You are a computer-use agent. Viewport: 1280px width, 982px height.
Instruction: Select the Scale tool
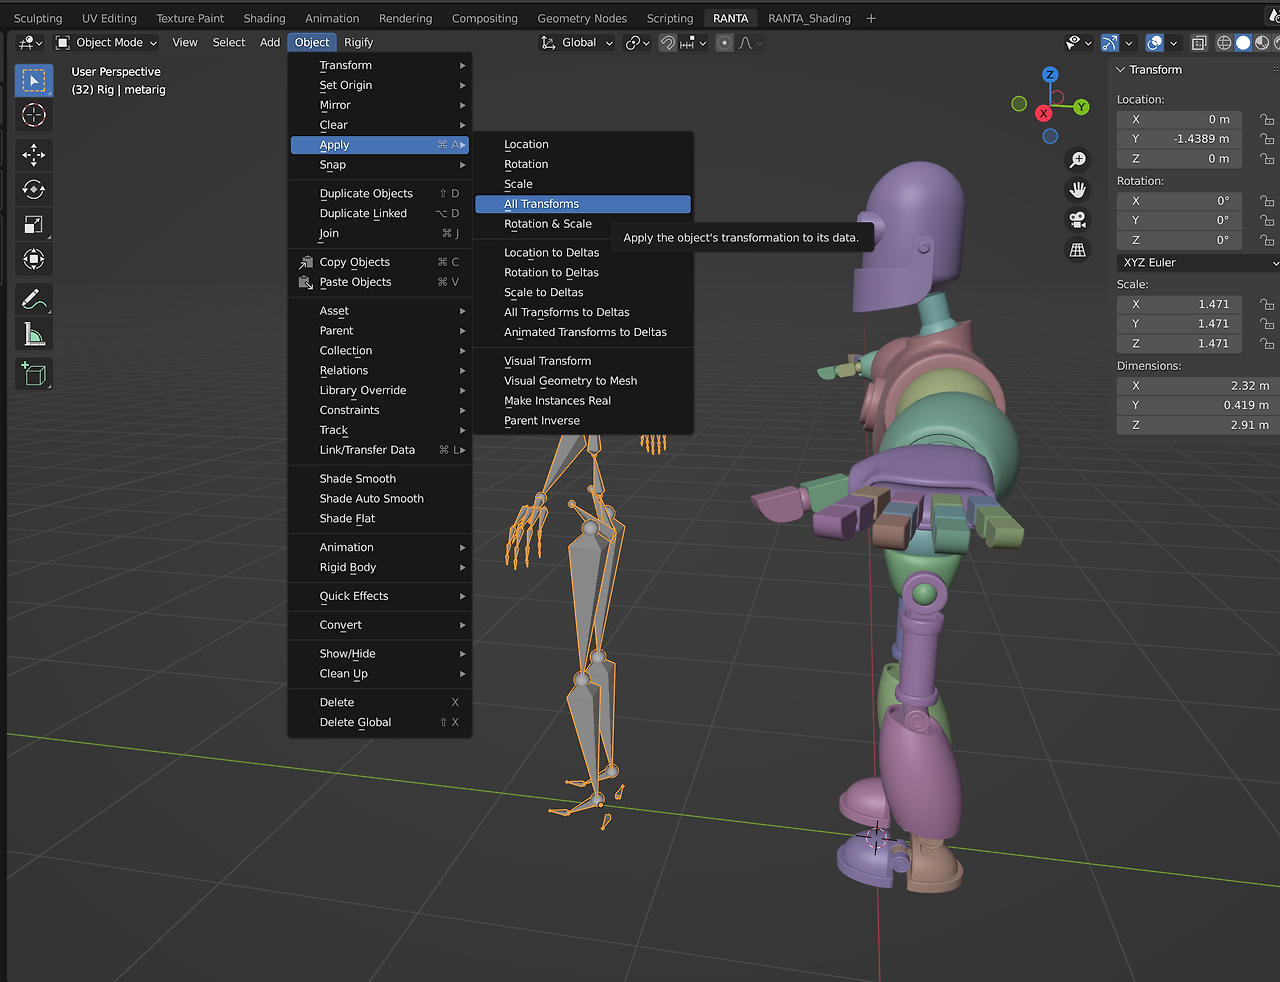[34, 224]
